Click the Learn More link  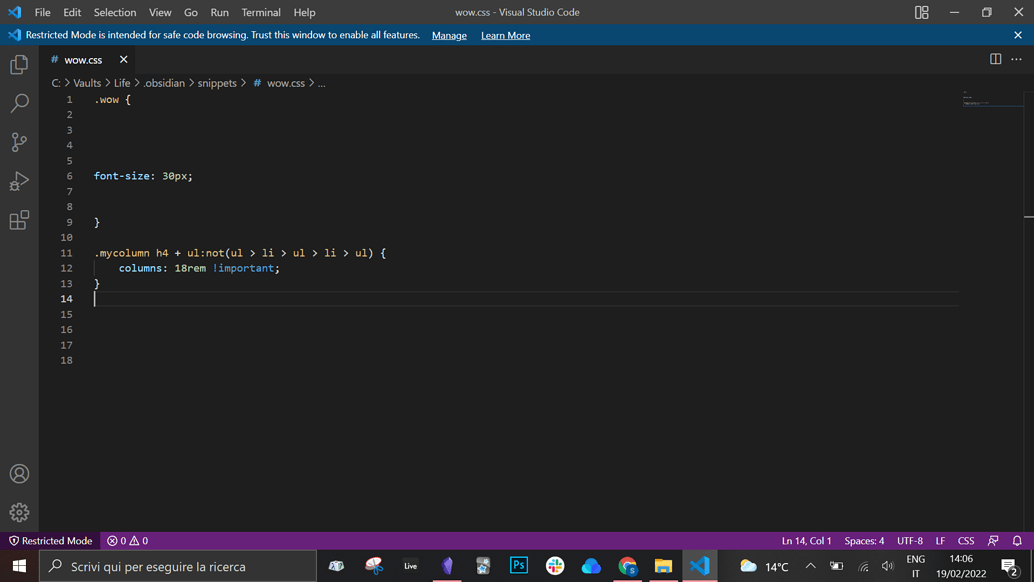[505, 34]
